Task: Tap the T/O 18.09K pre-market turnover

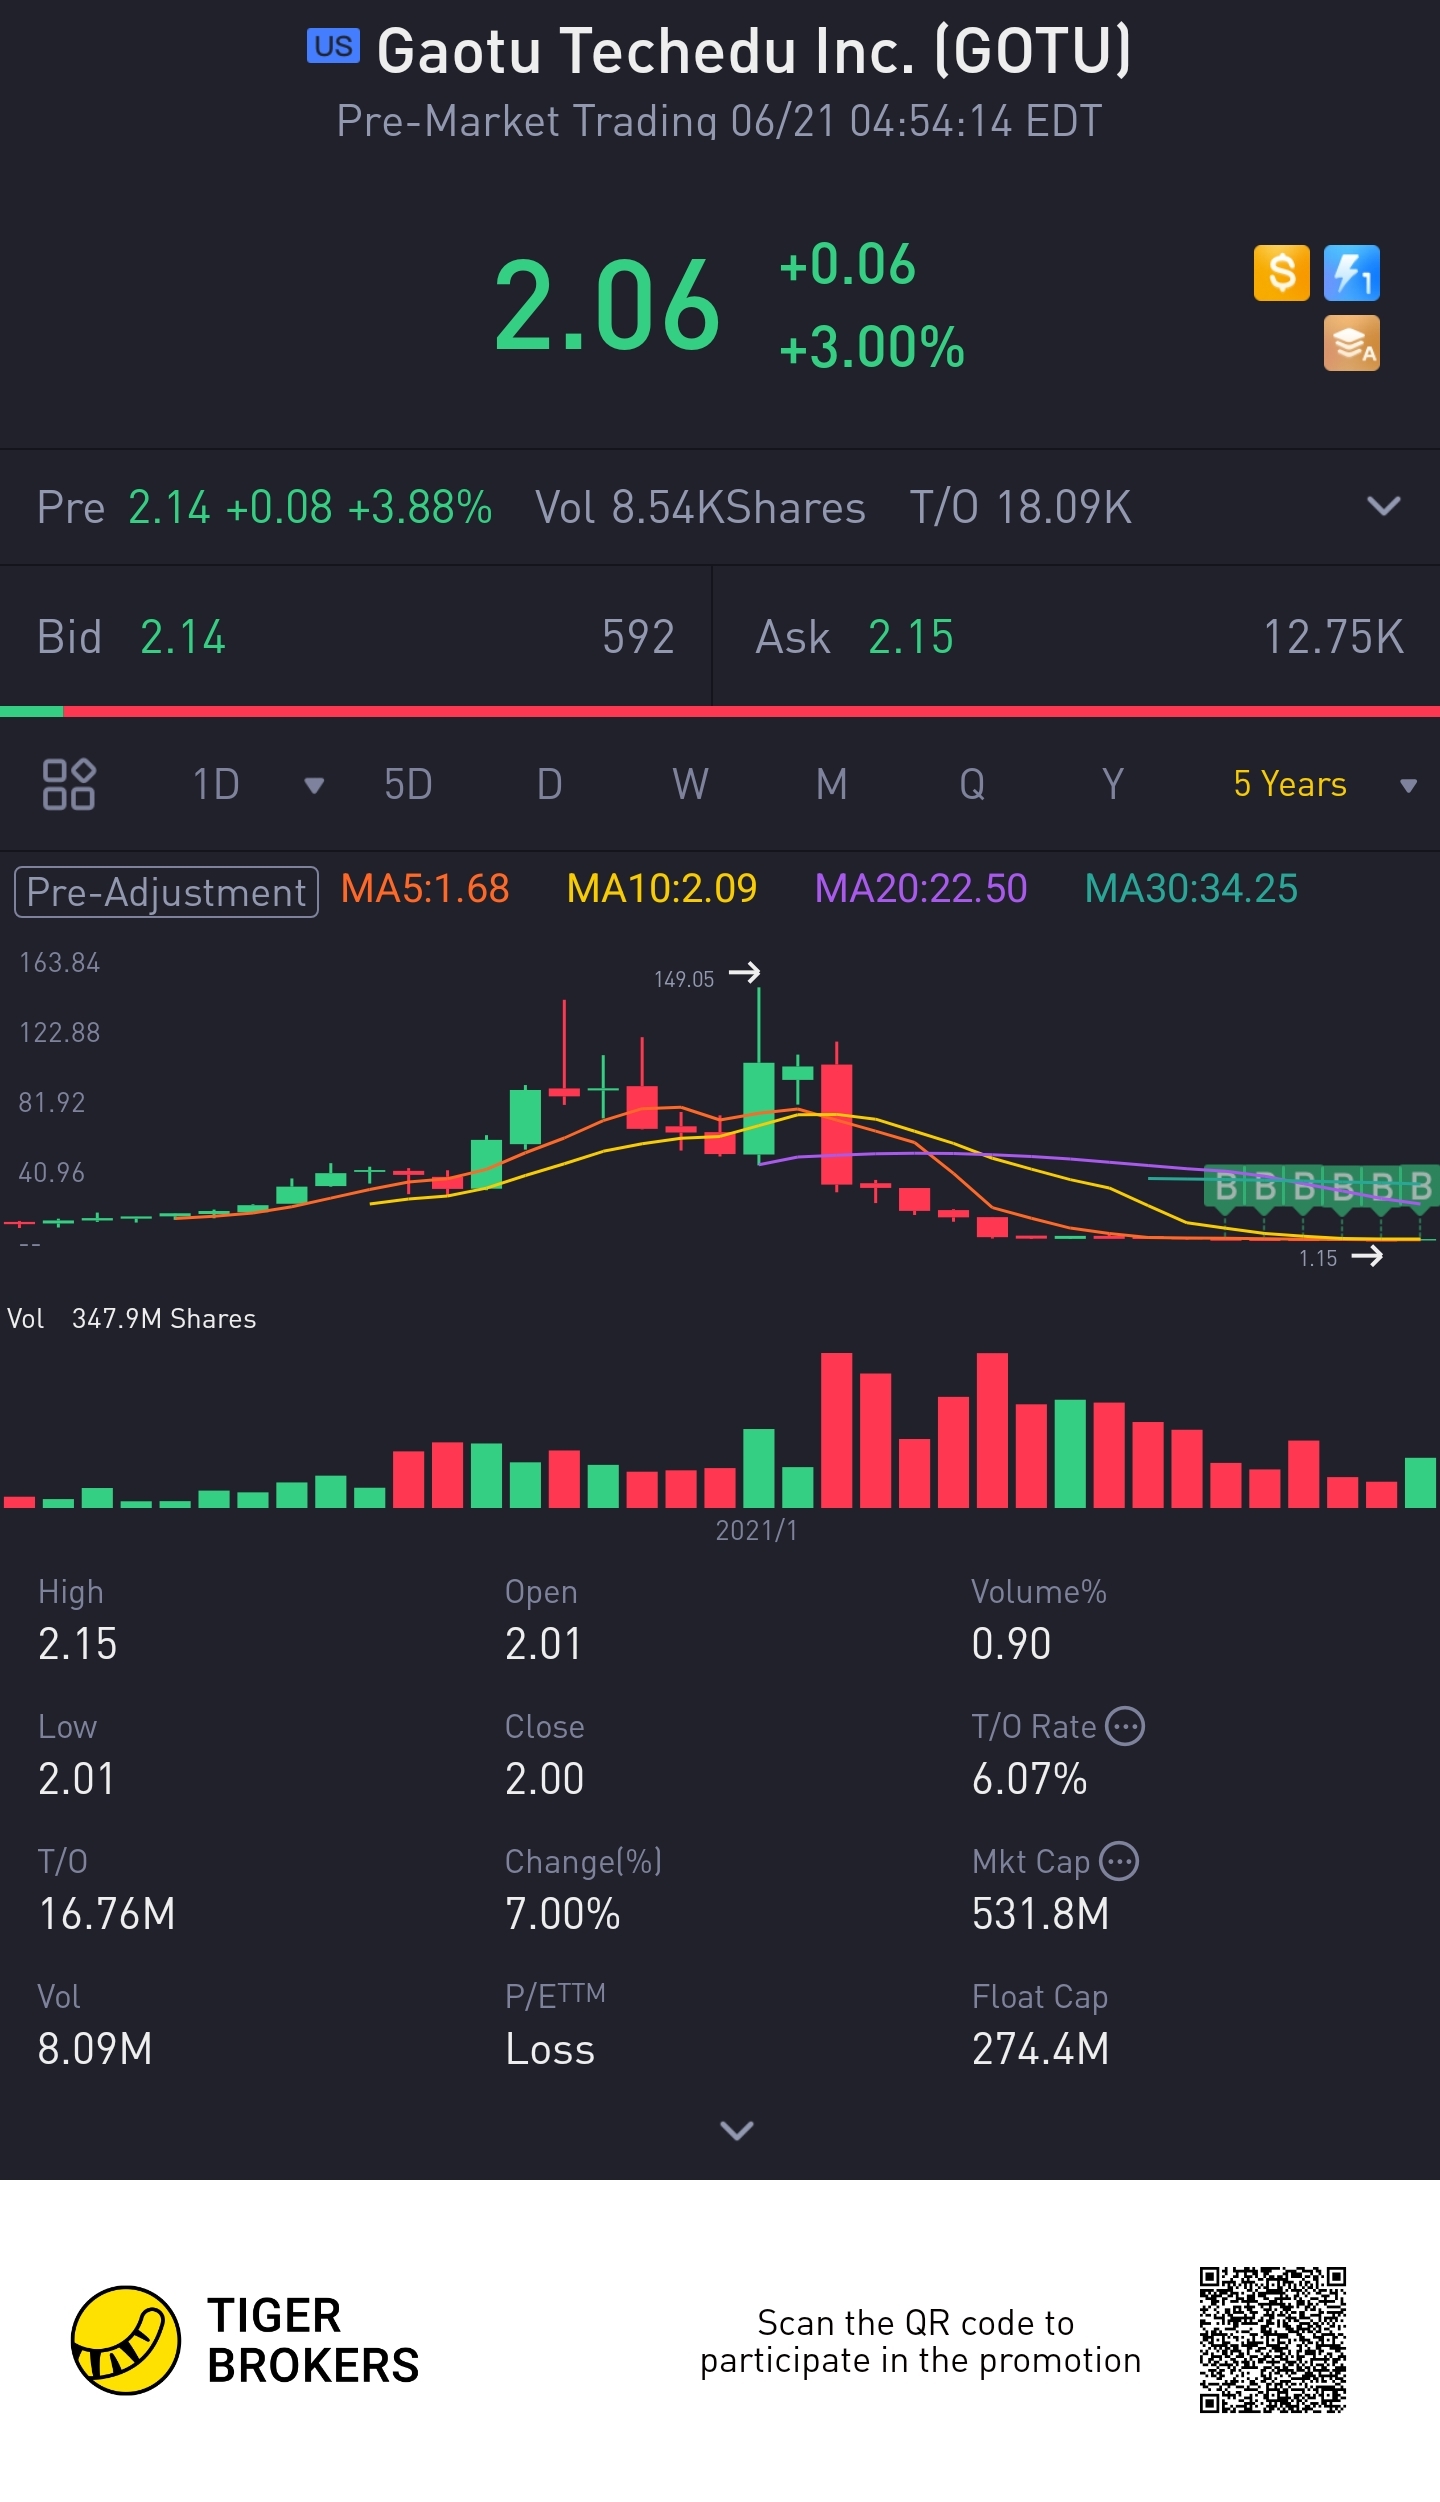Action: [x=1020, y=507]
